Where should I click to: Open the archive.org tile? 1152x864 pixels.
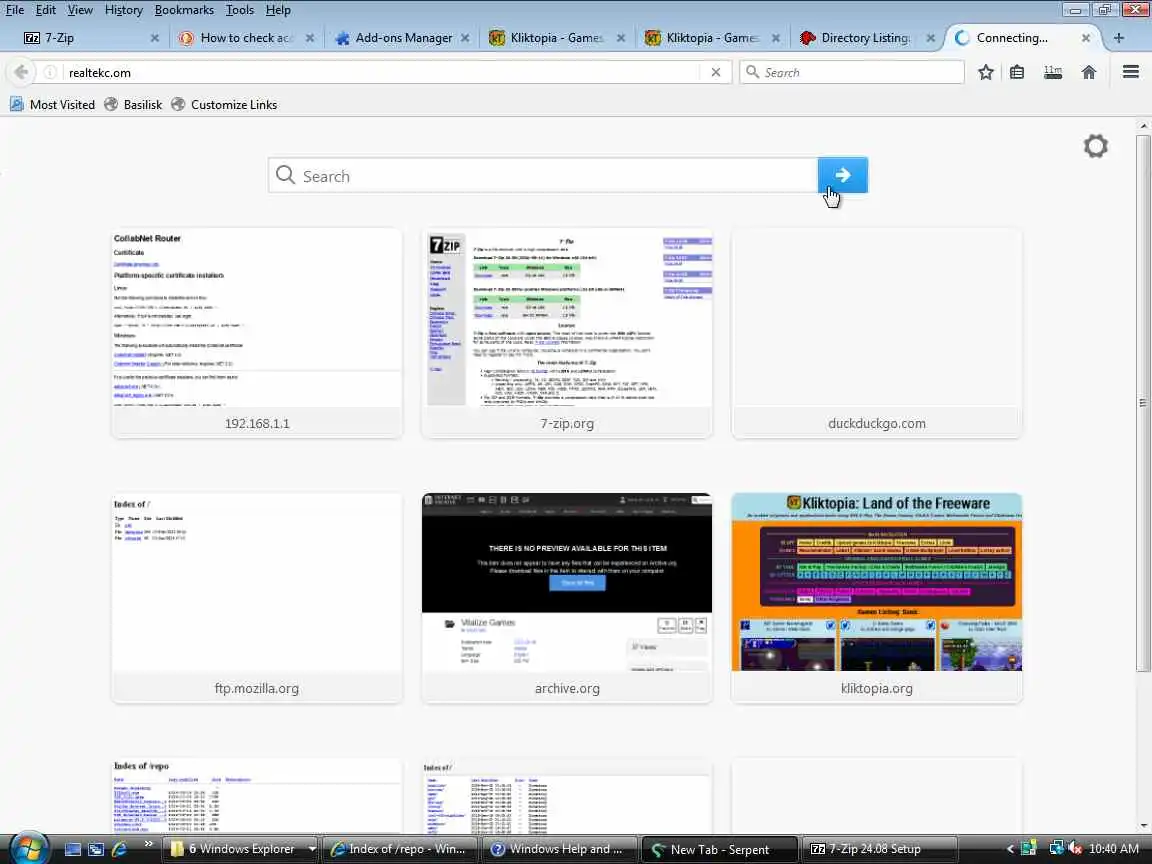[566, 598]
